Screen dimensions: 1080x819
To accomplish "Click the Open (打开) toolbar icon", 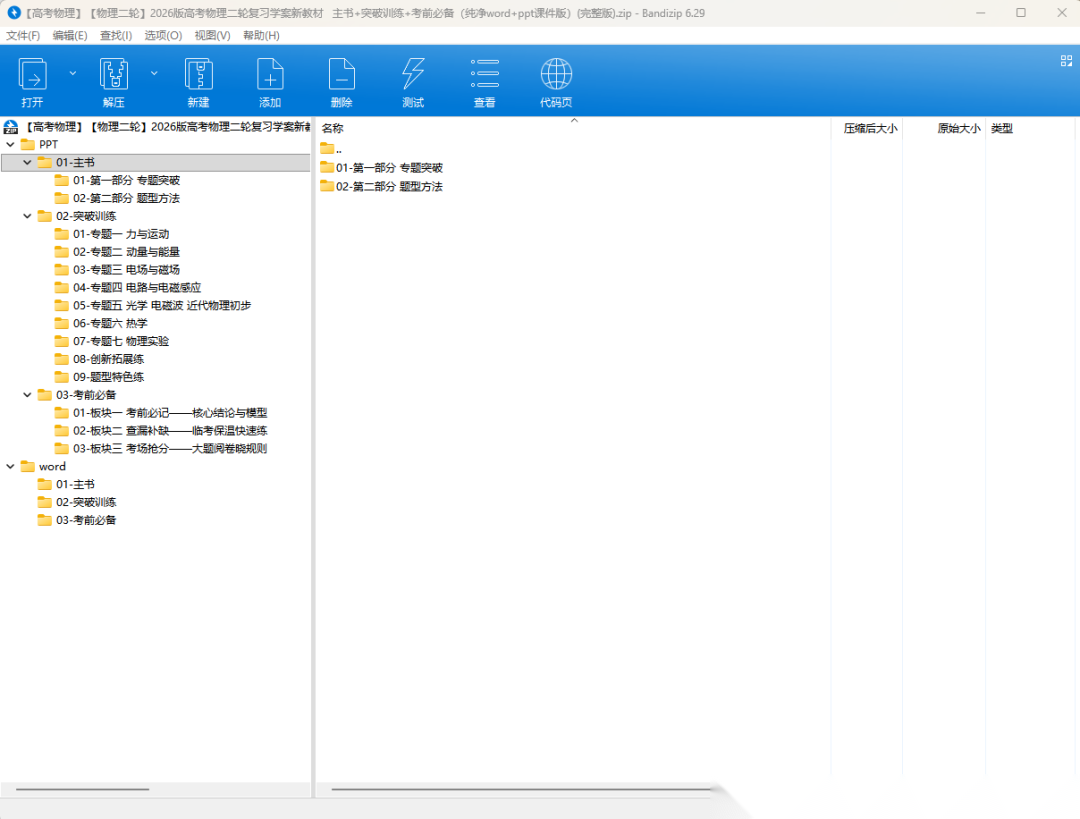I will pyautogui.click(x=32, y=76).
